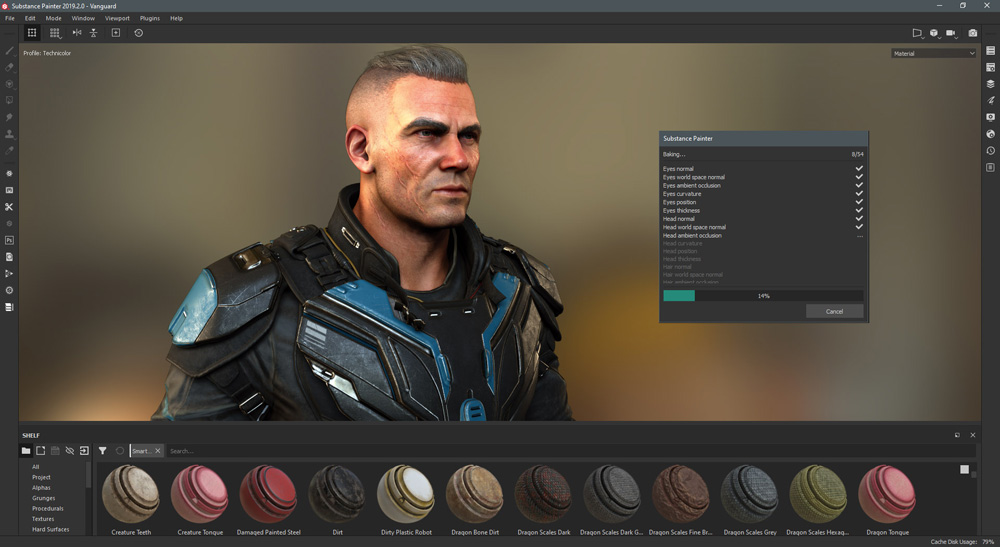Cancel the baking process
The width and height of the screenshot is (1000, 547).
click(x=834, y=311)
